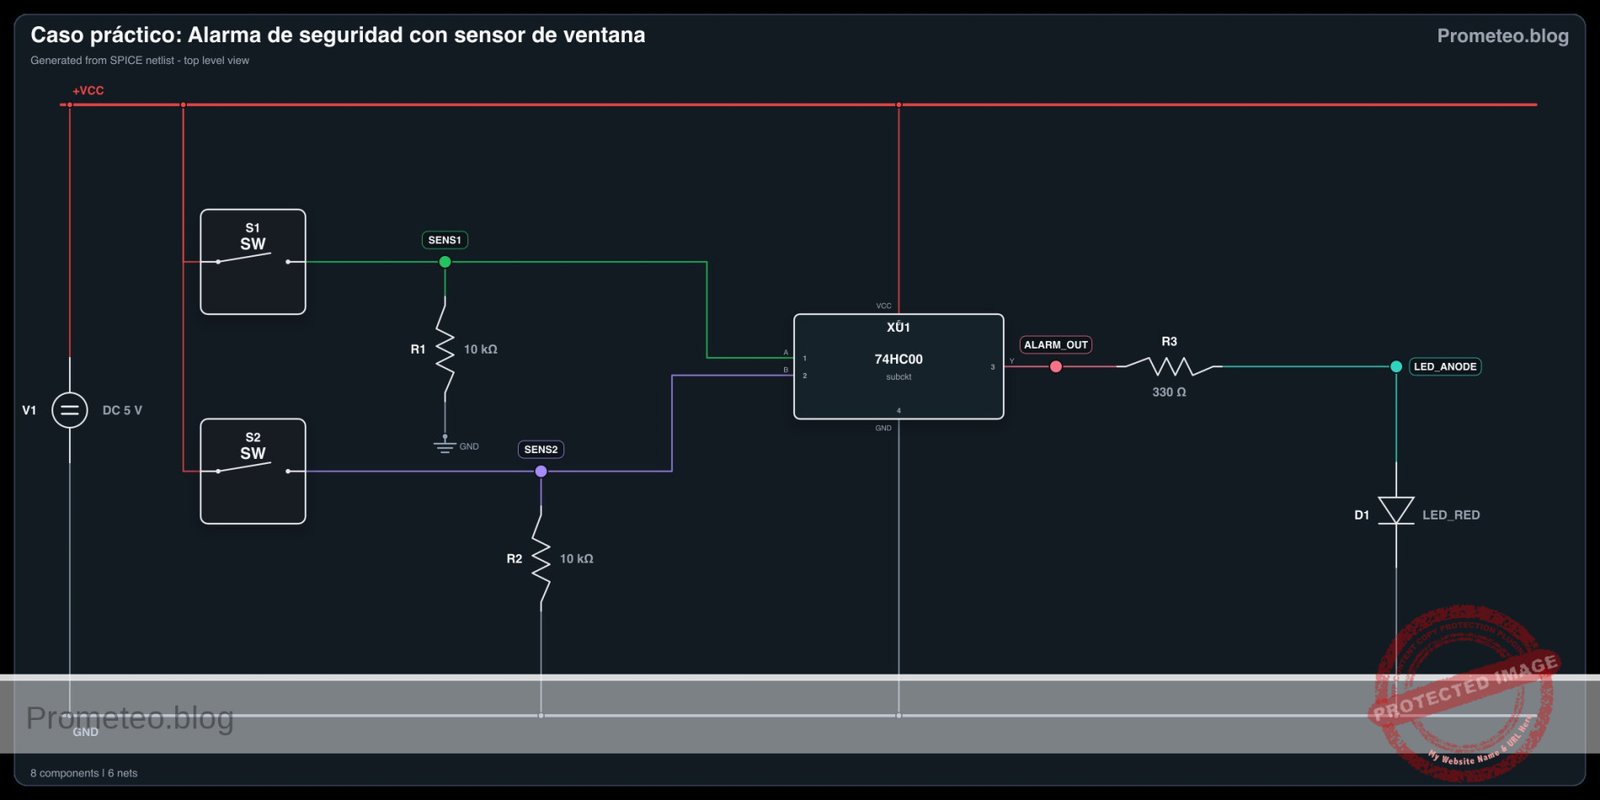Click the S2 switch component box
The width and height of the screenshot is (1600, 800).
pyautogui.click(x=253, y=471)
